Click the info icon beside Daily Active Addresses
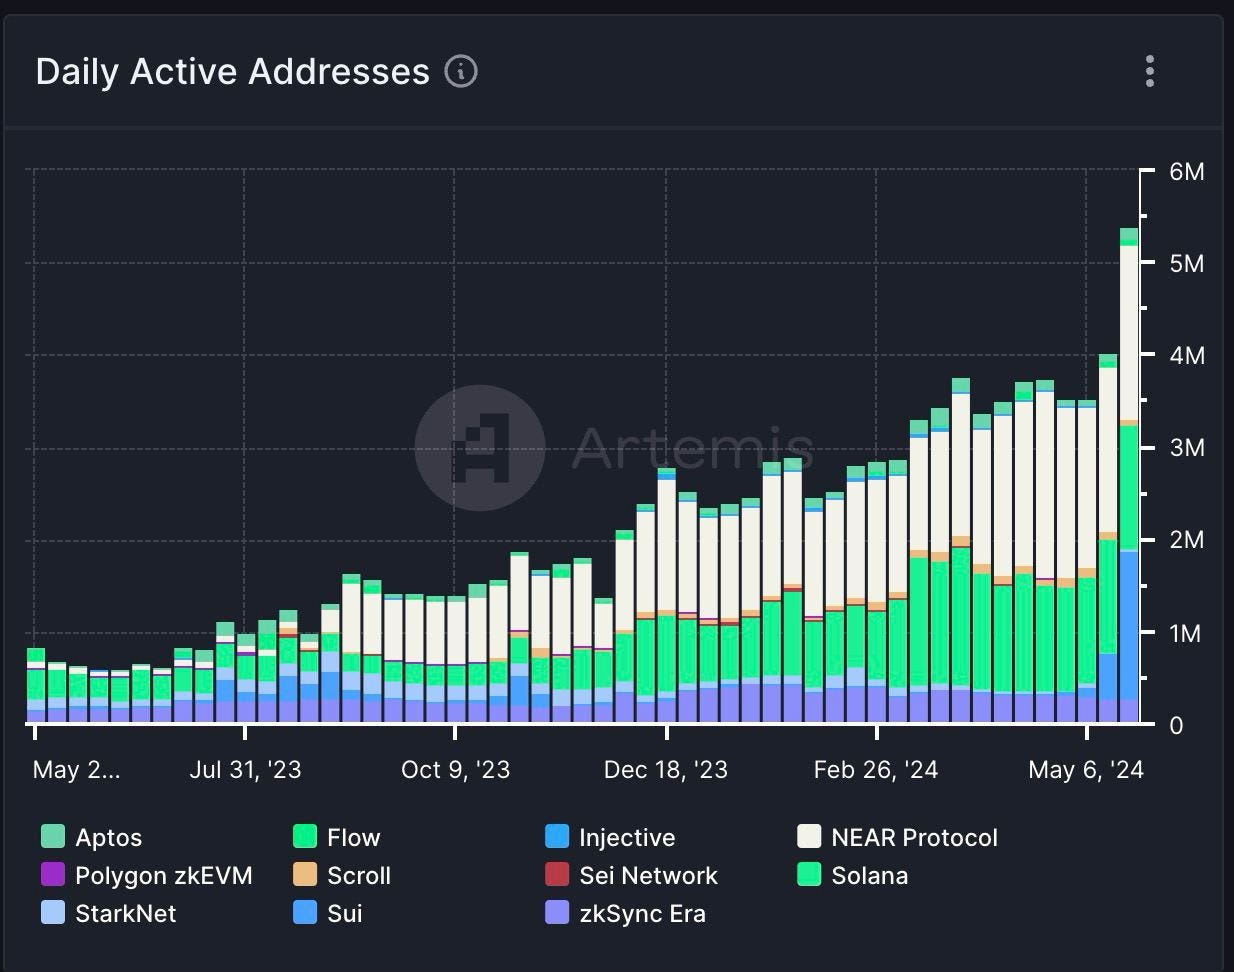 461,72
